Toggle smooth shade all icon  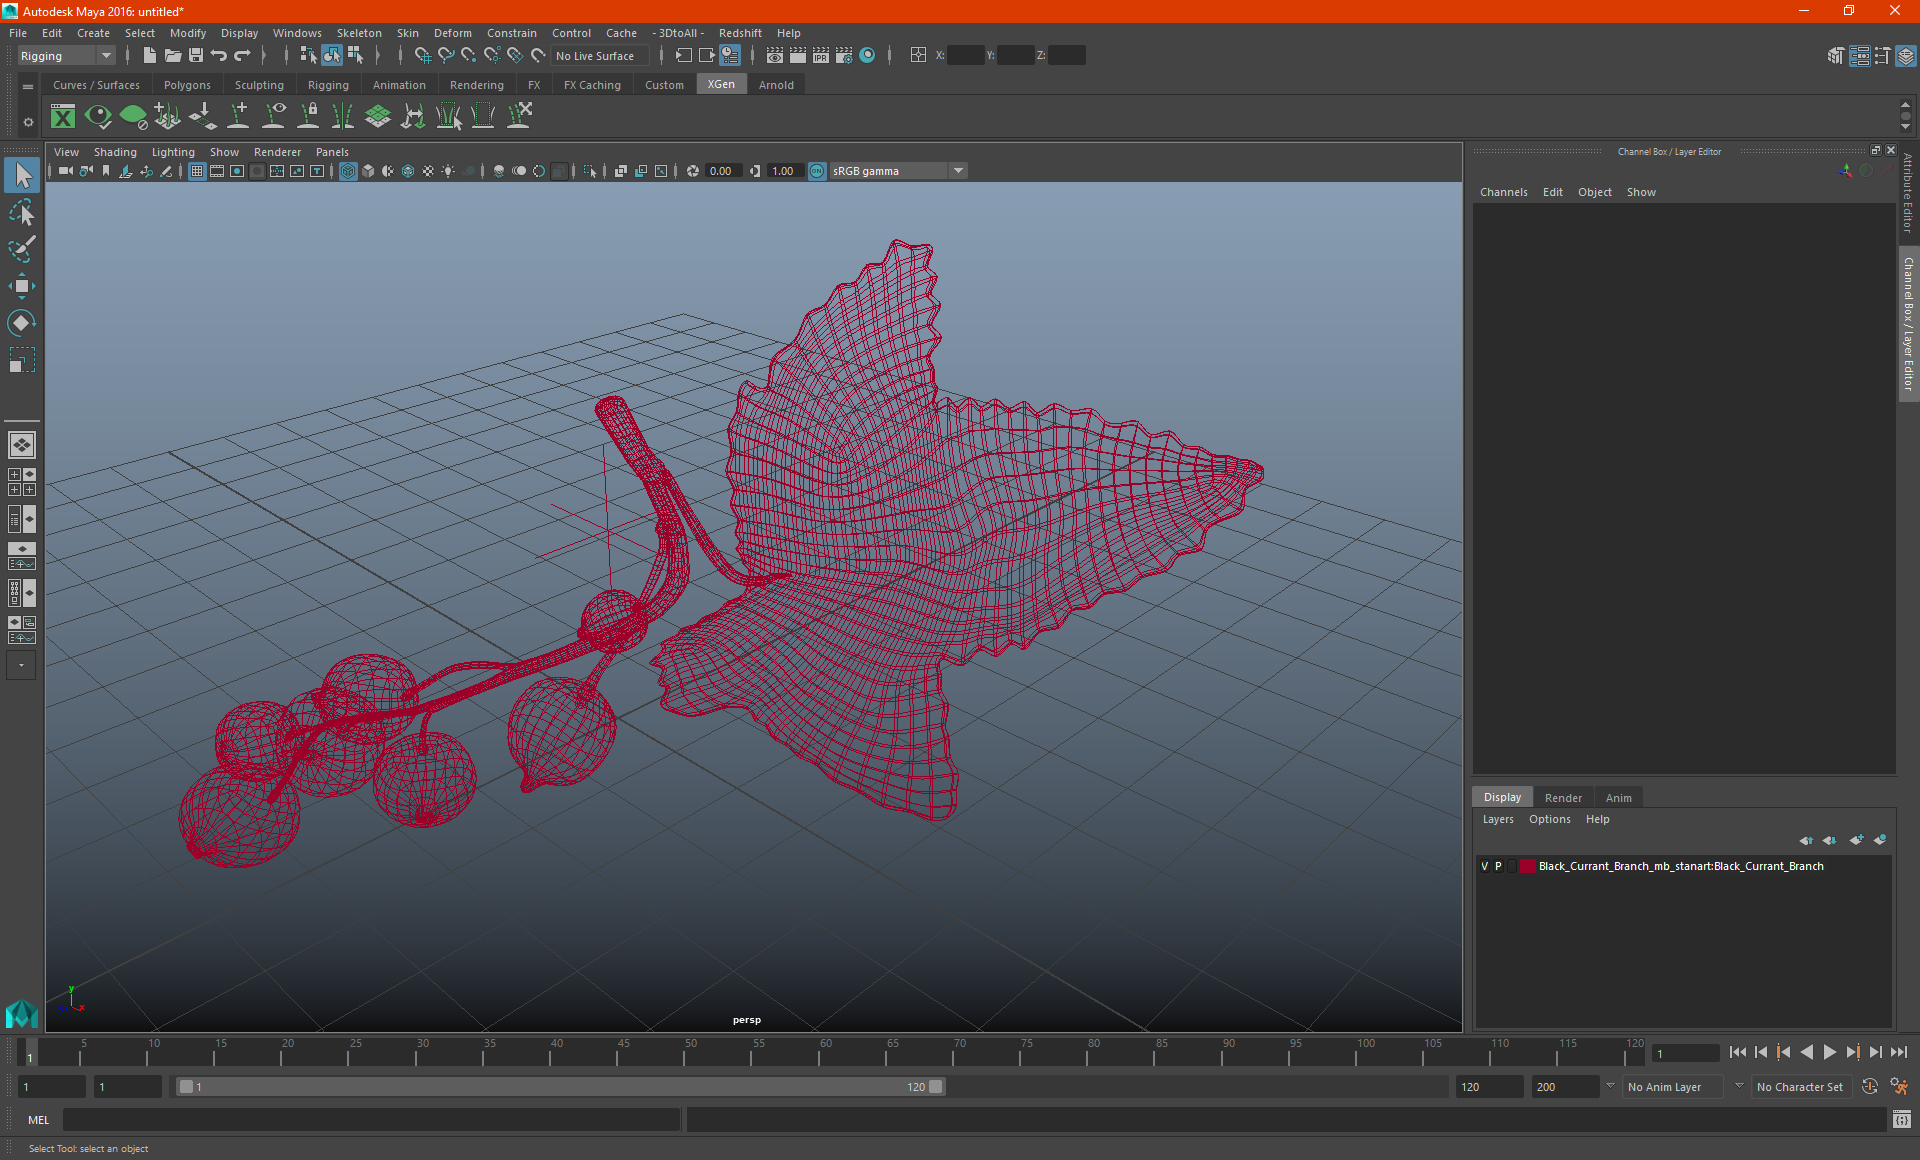[x=368, y=171]
